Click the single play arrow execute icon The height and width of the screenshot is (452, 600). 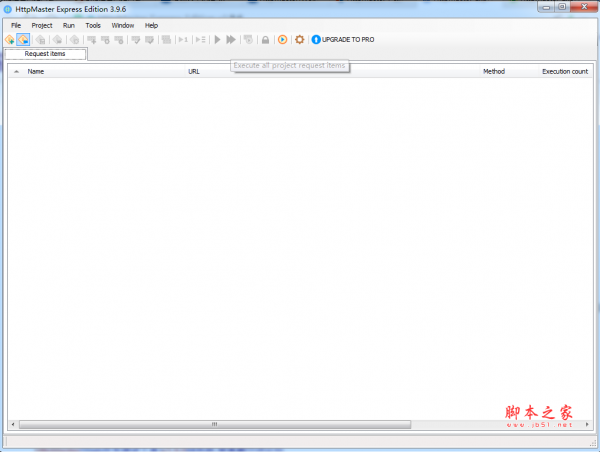[x=217, y=39]
